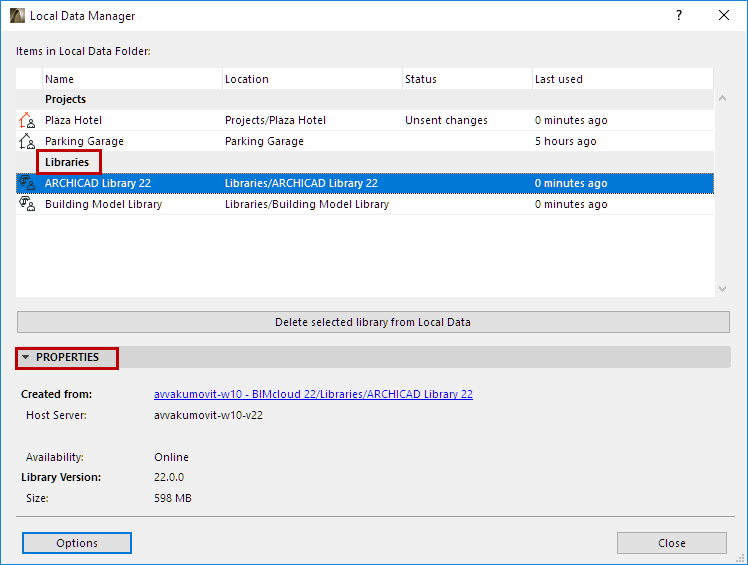Click the ARCHICAD application icon in title bar
Viewport: 748px width, 565px height.
pyautogui.click(x=17, y=16)
